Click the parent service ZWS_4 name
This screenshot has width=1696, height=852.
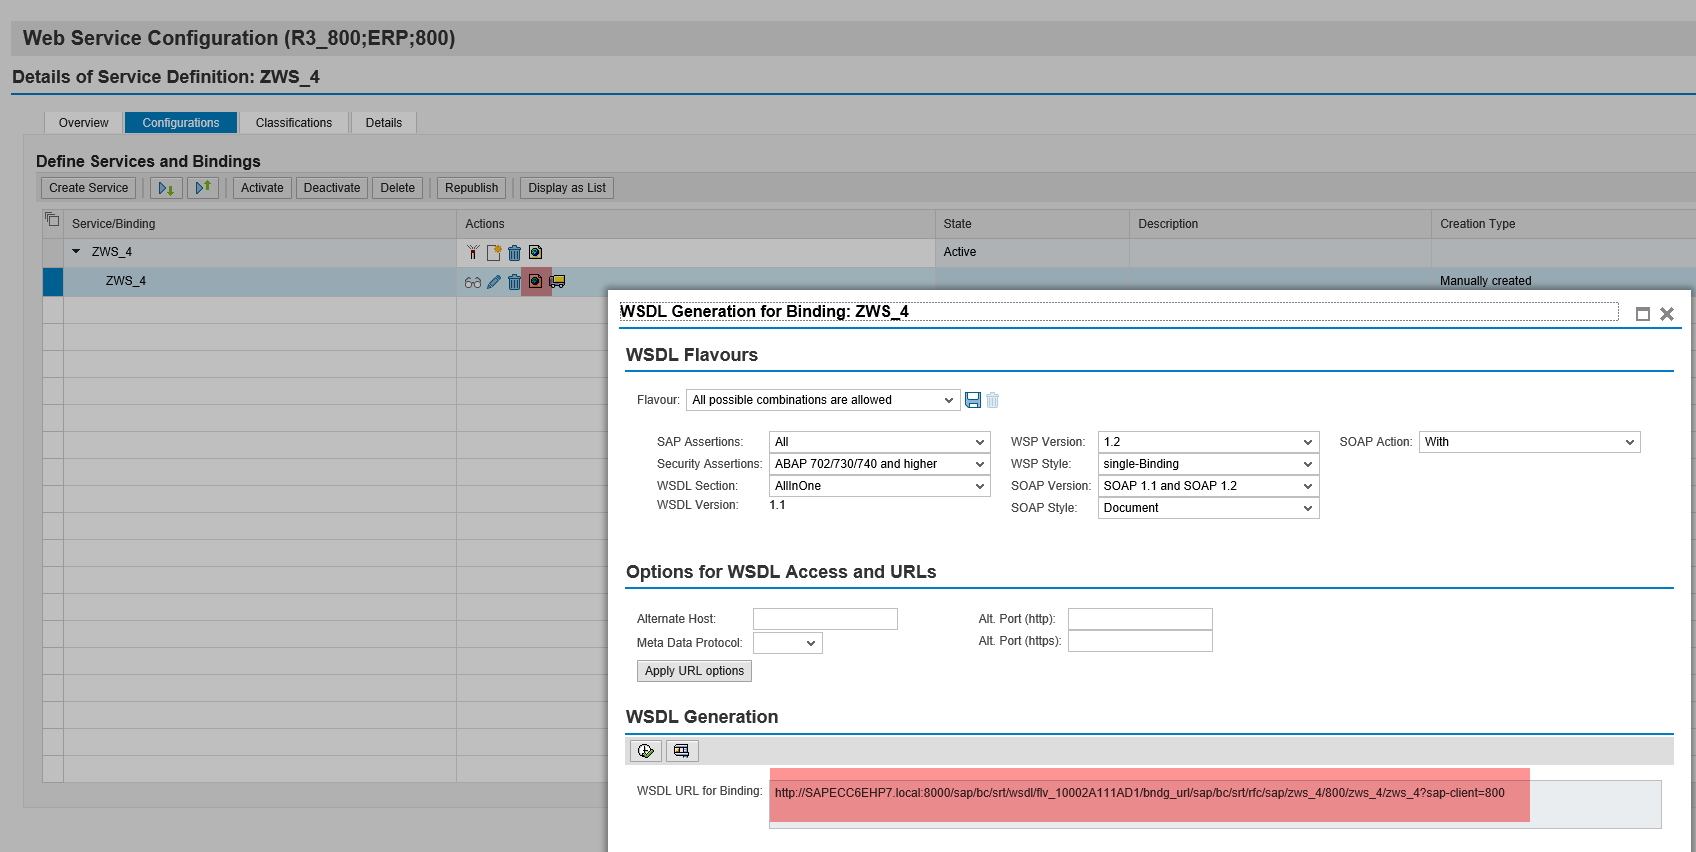[x=112, y=252]
